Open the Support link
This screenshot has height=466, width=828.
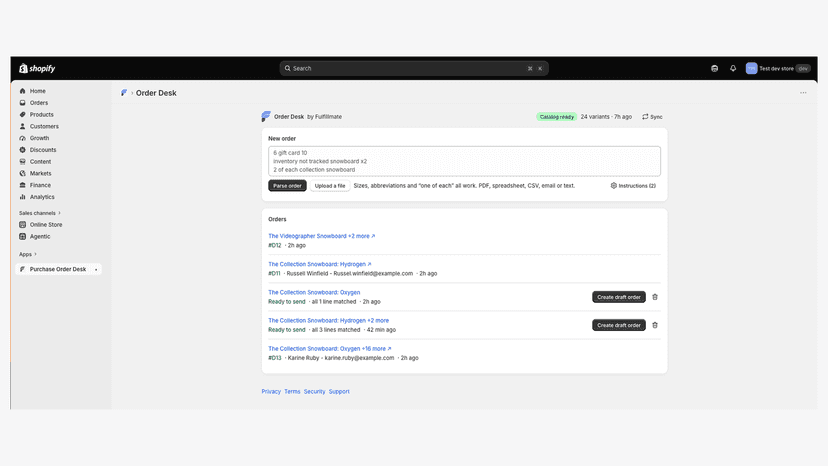pyautogui.click(x=339, y=392)
